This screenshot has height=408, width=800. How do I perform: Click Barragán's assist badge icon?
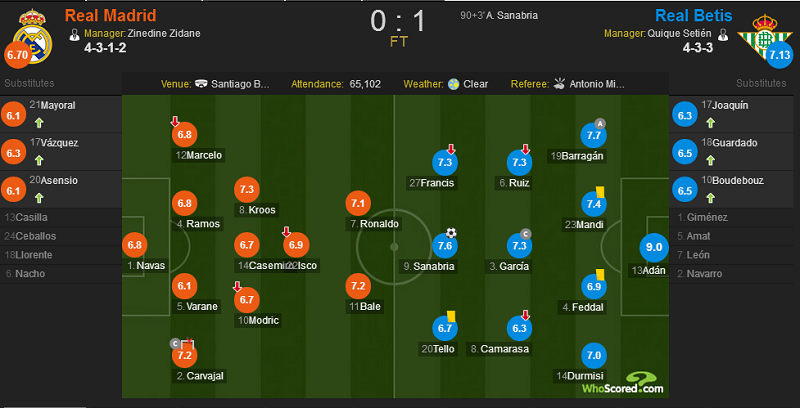pyautogui.click(x=600, y=123)
